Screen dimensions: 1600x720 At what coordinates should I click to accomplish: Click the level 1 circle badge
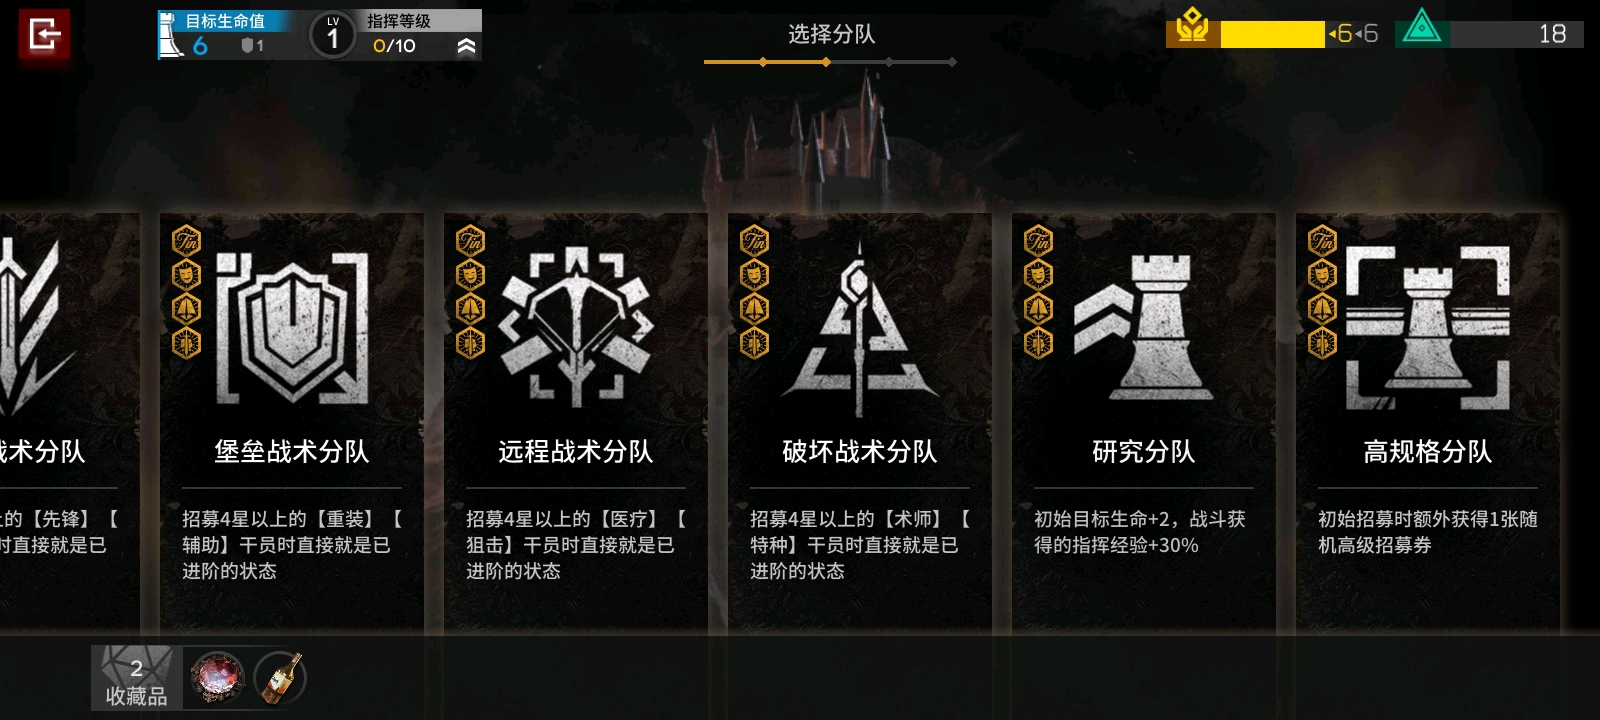pyautogui.click(x=332, y=36)
